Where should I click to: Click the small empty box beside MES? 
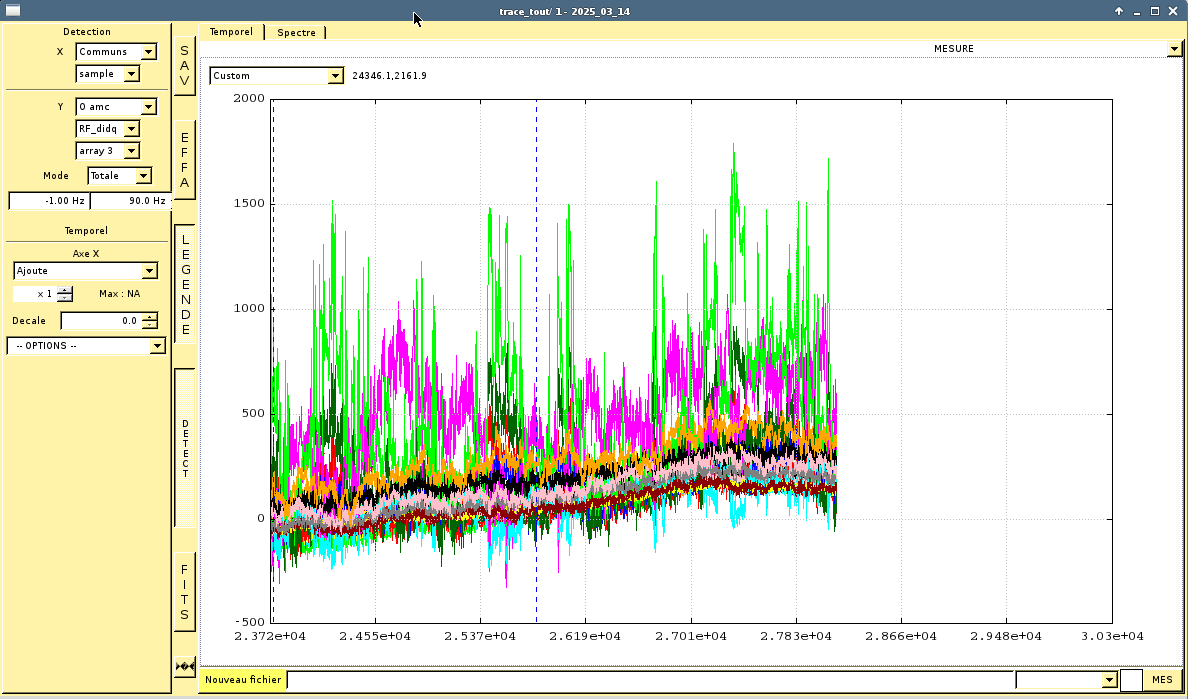(1131, 680)
